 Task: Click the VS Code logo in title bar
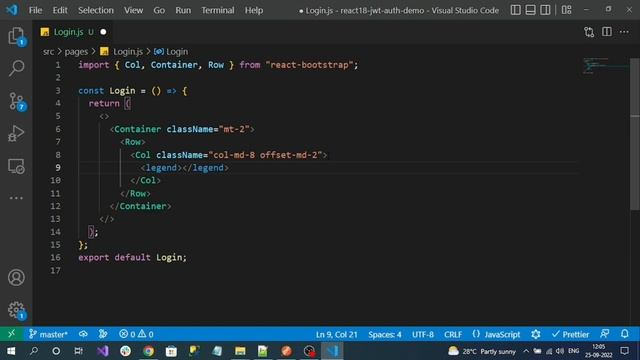(12, 10)
